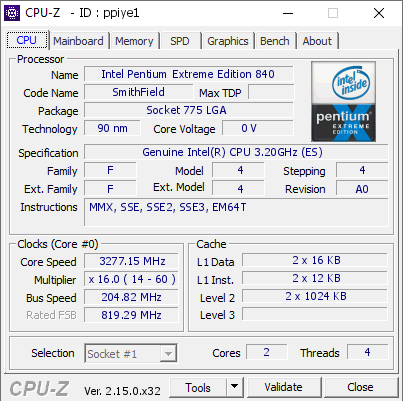Click the Package value Socket 775 LGA
Viewport: 403px width, 401px height.
pos(189,110)
